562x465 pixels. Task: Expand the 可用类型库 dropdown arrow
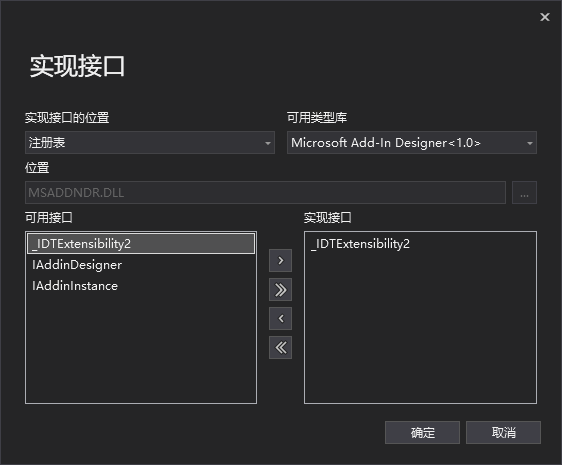point(529,143)
